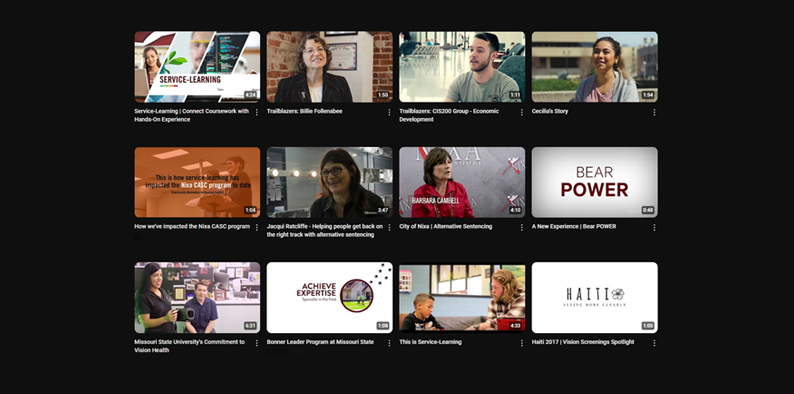Open title 'Missouri State University's Commitment to Vision Health'

189,346
